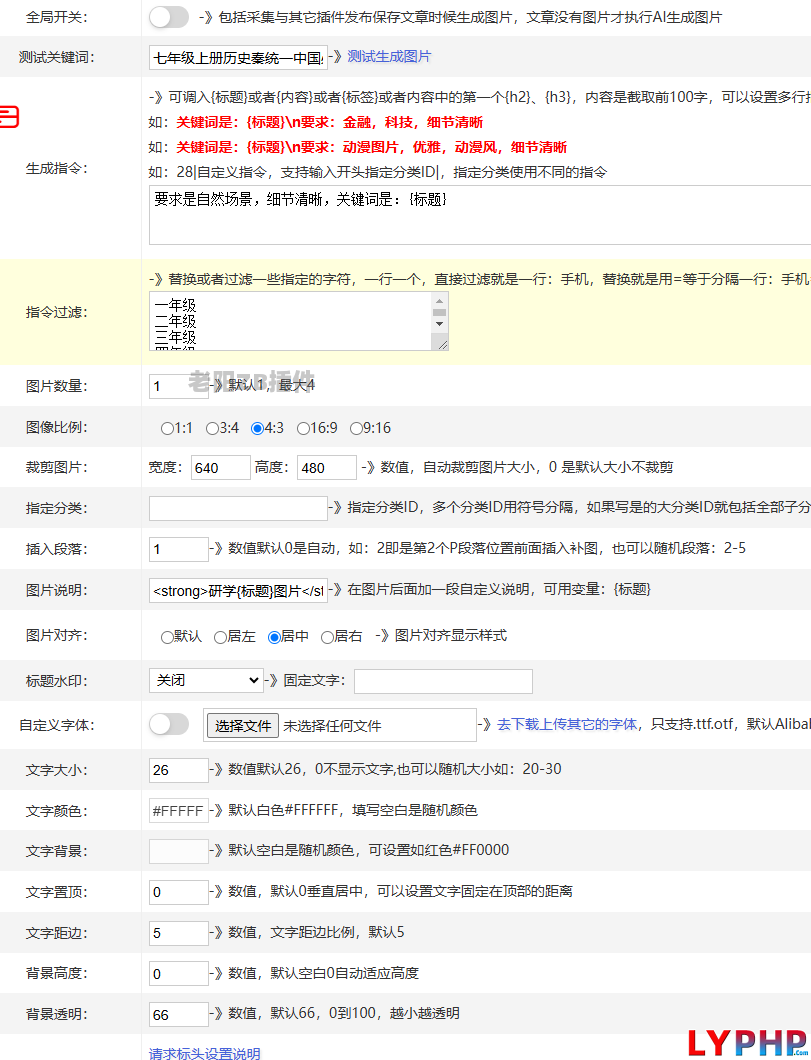
Task: Click the red icon at left edge
Action: (x=9, y=117)
